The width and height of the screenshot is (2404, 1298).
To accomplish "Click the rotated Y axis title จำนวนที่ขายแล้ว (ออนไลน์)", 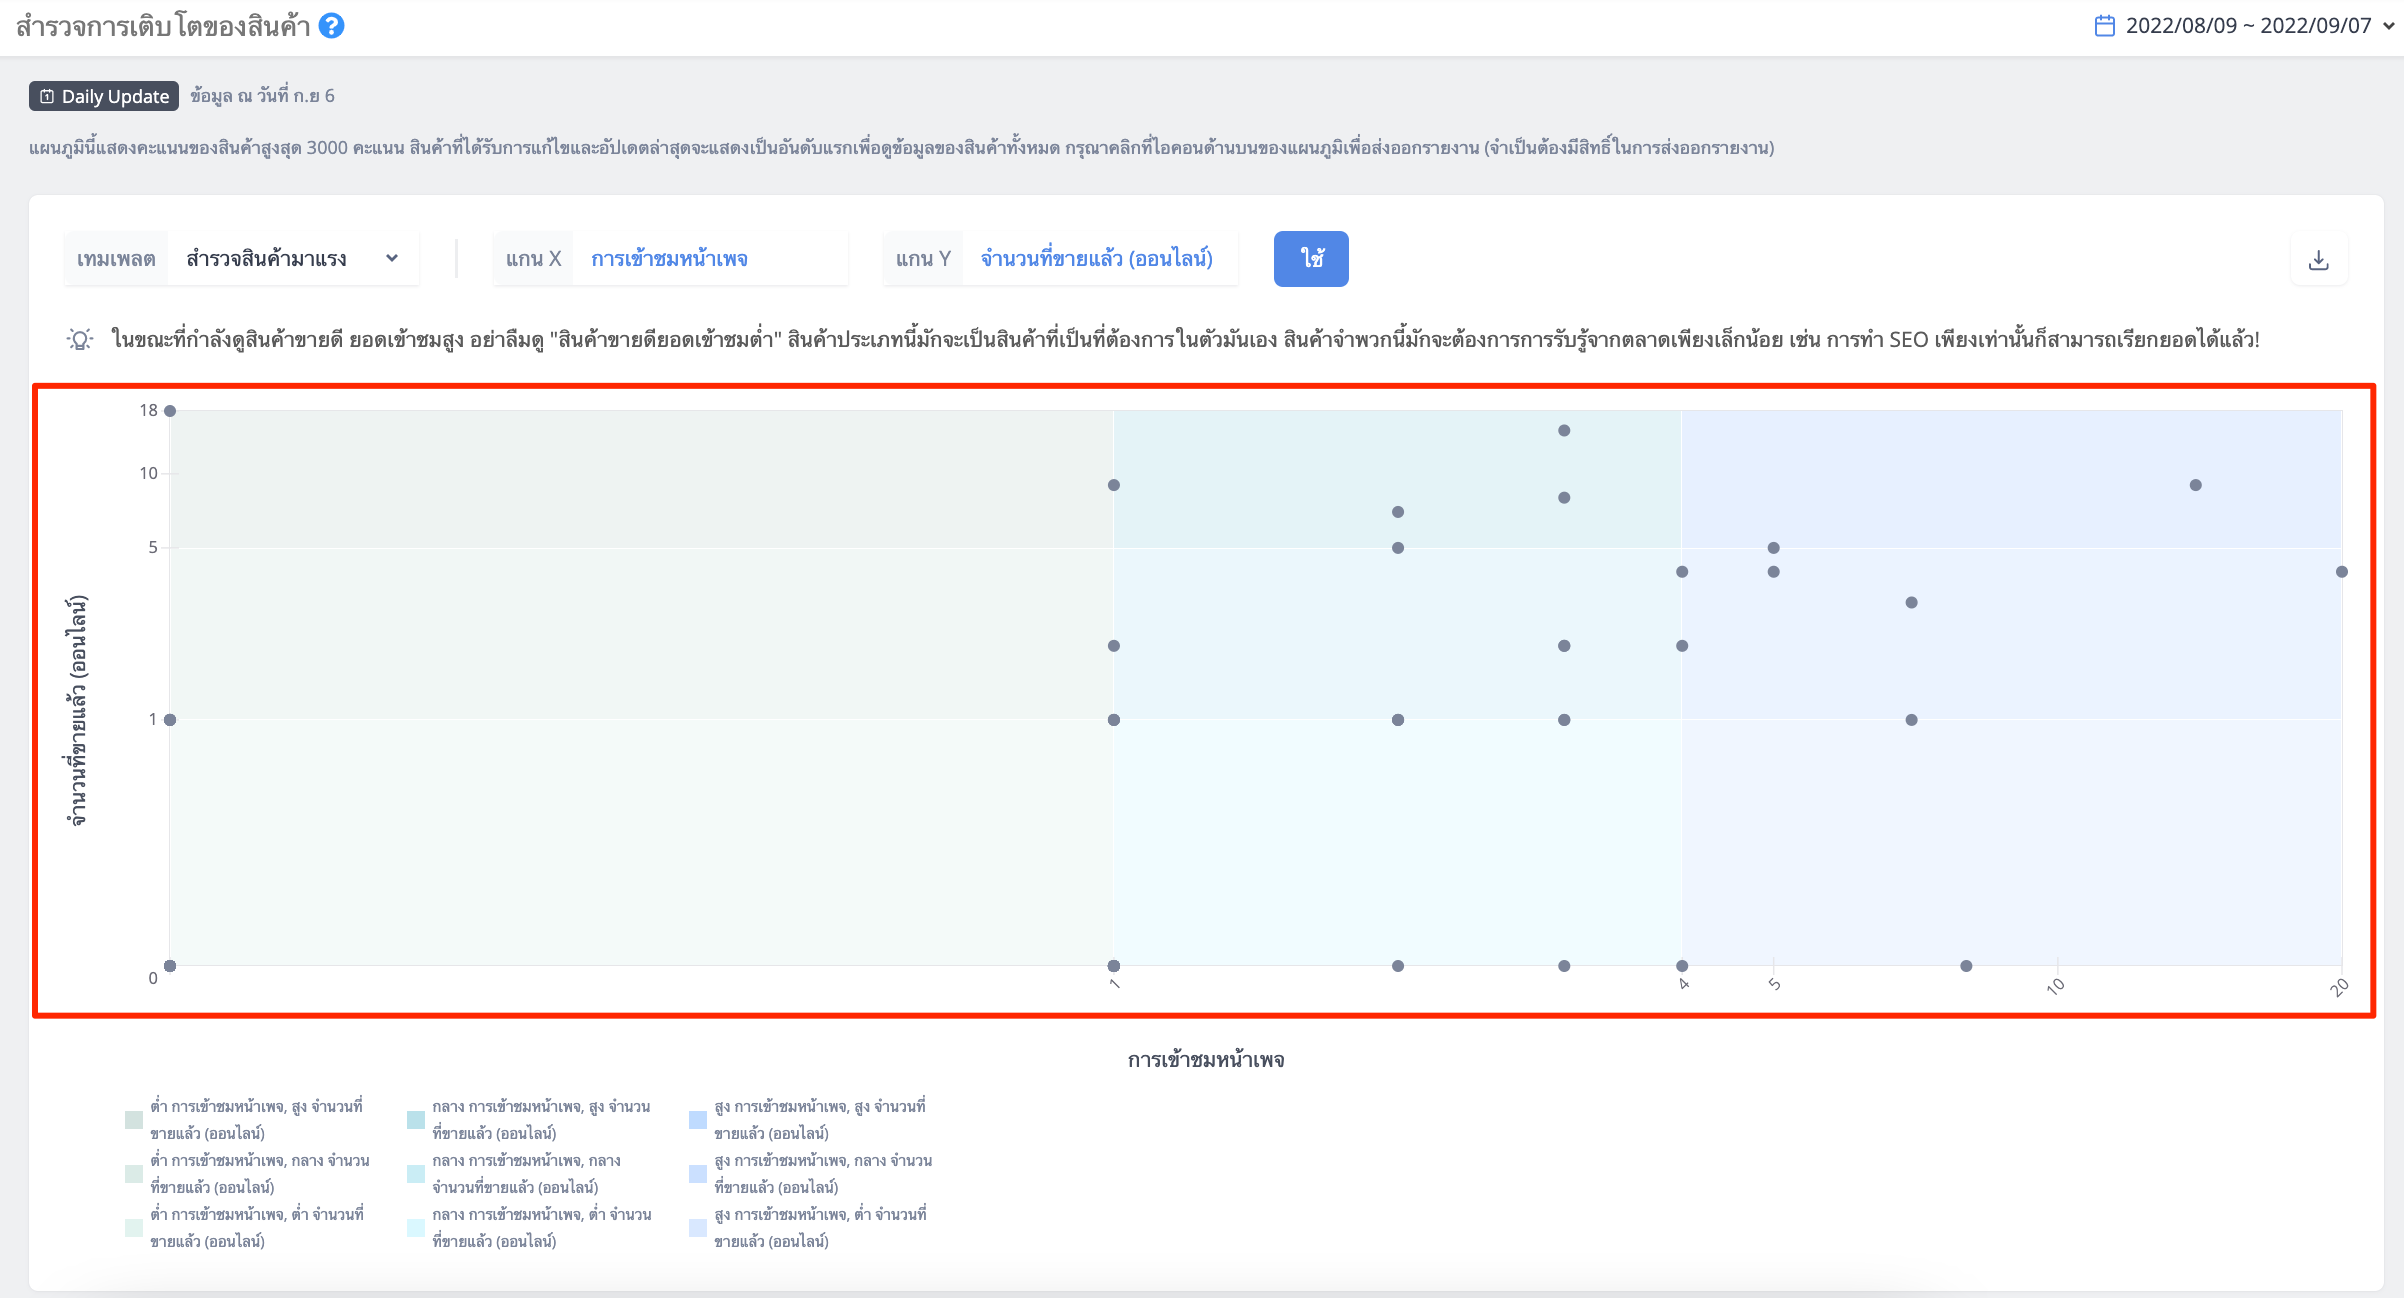I will coord(77,711).
